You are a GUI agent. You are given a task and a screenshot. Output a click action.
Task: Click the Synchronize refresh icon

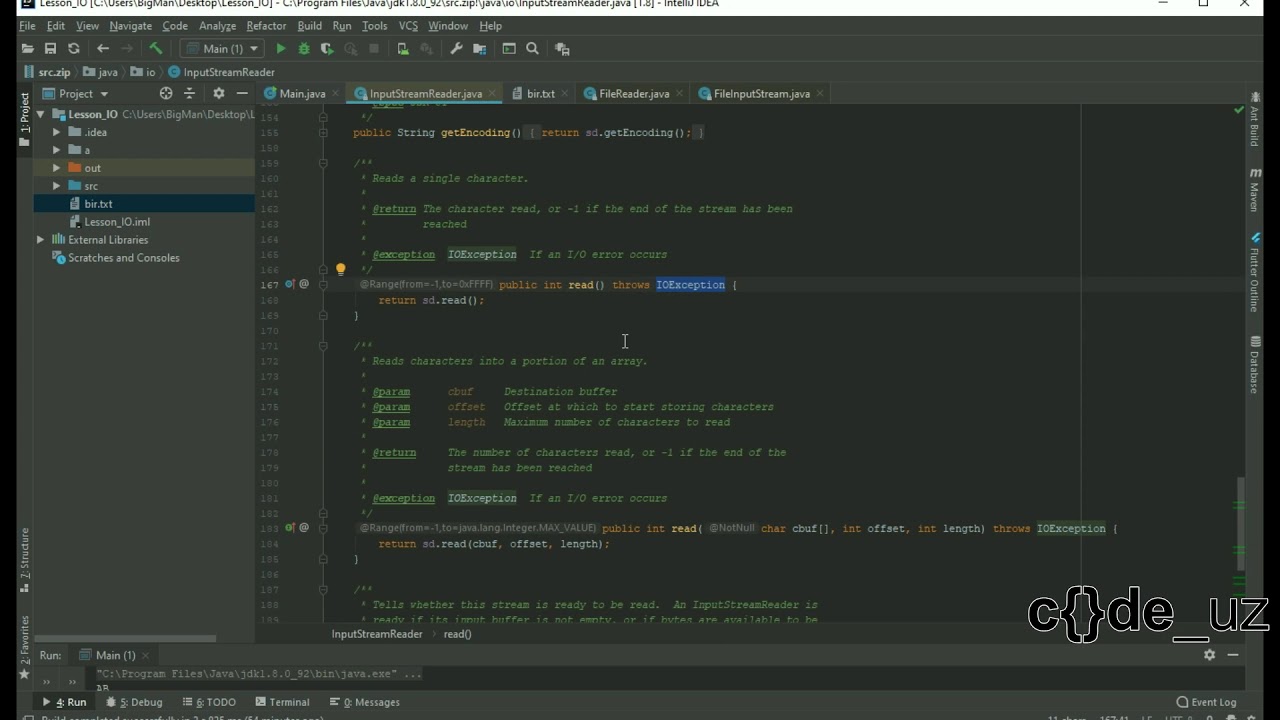tap(74, 49)
